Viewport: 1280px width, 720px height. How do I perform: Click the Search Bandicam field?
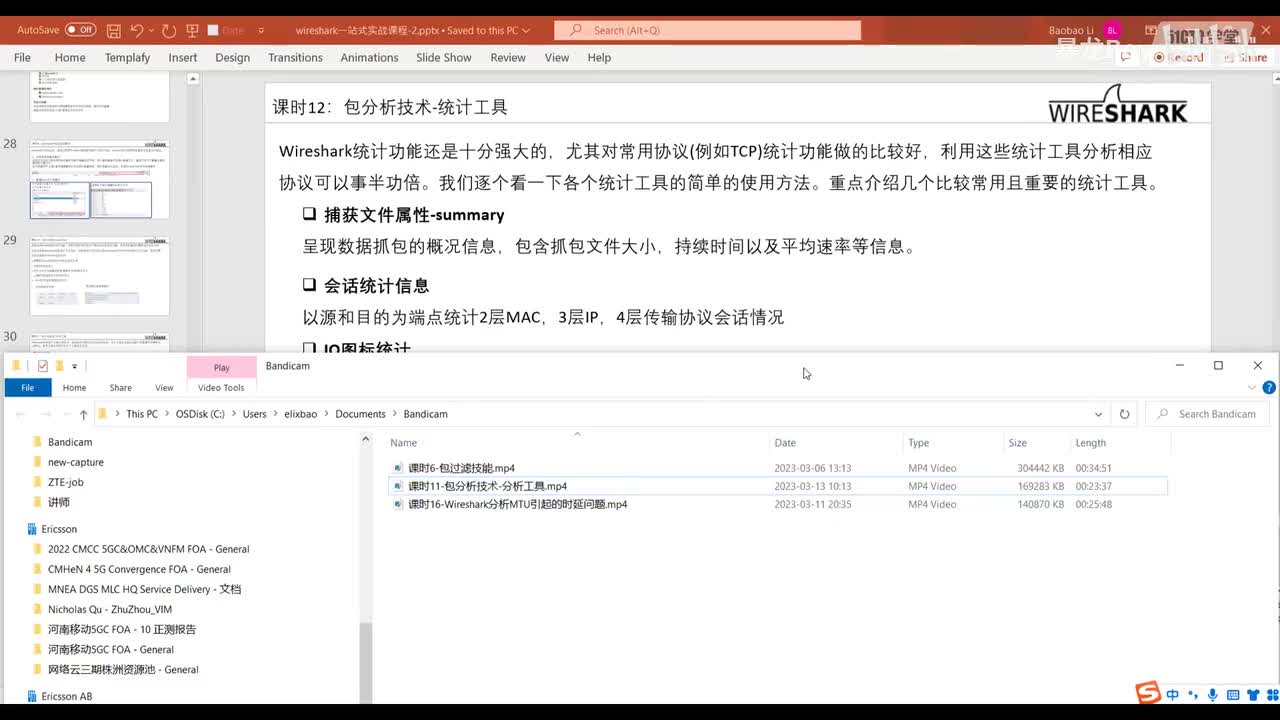[1209, 414]
